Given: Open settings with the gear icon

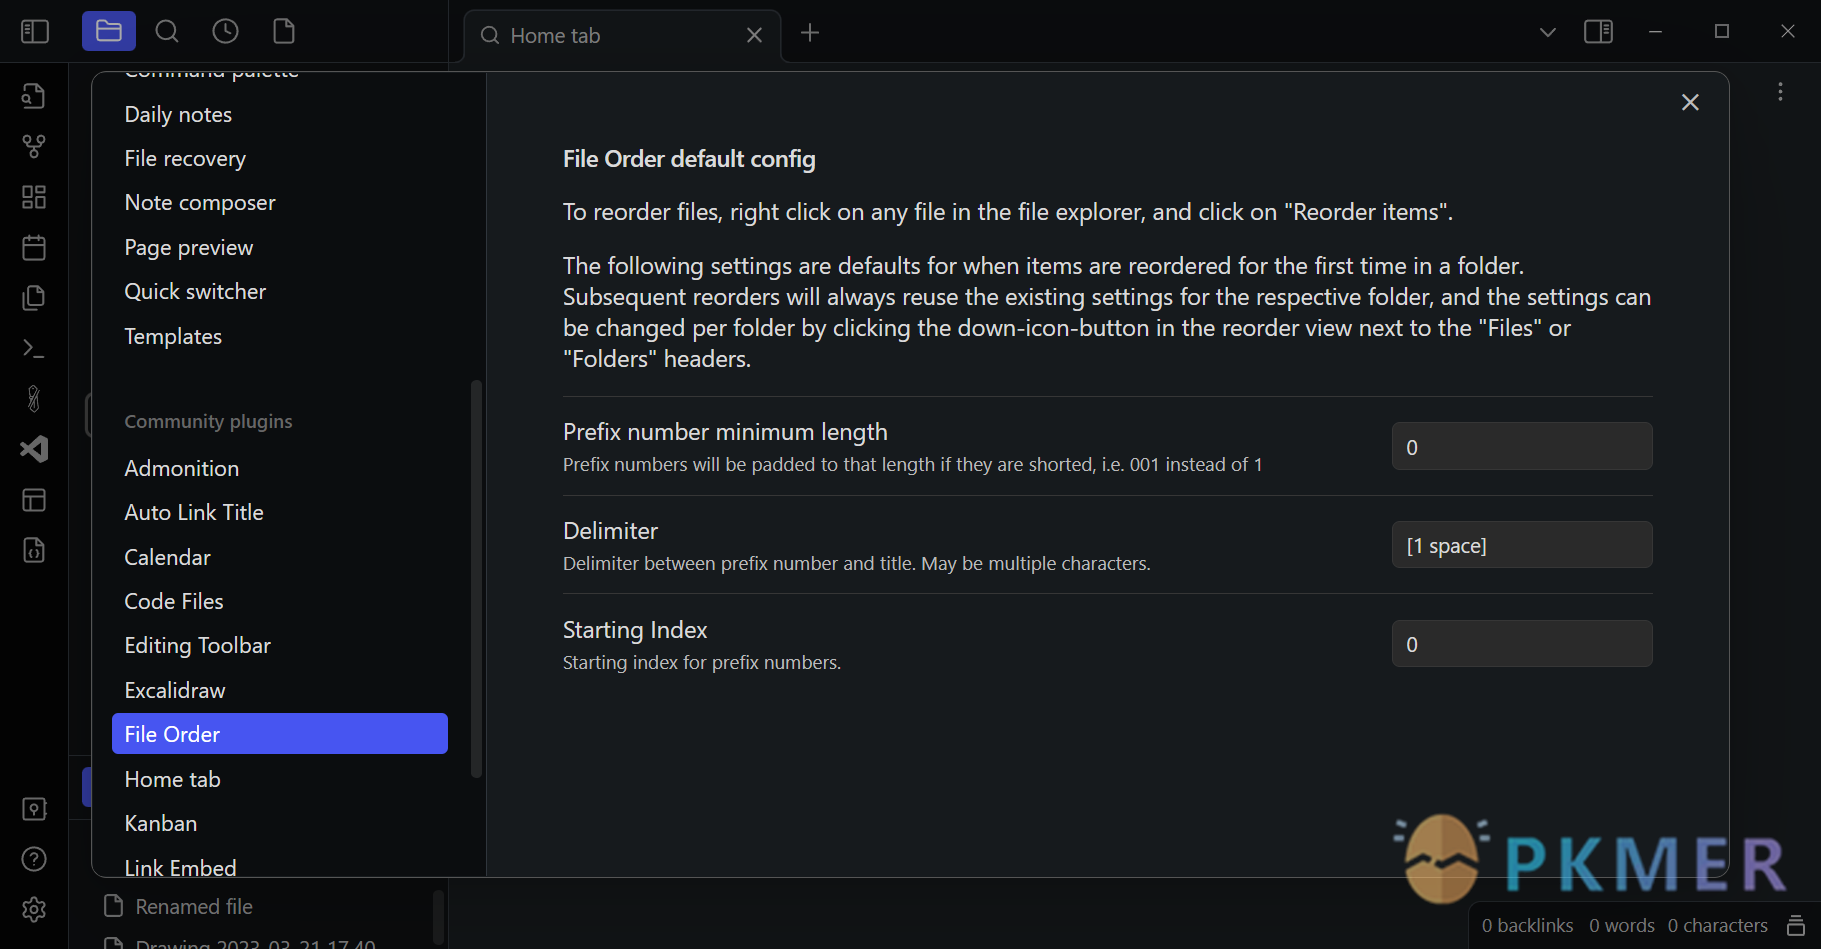Looking at the screenshot, I should pyautogui.click(x=34, y=910).
